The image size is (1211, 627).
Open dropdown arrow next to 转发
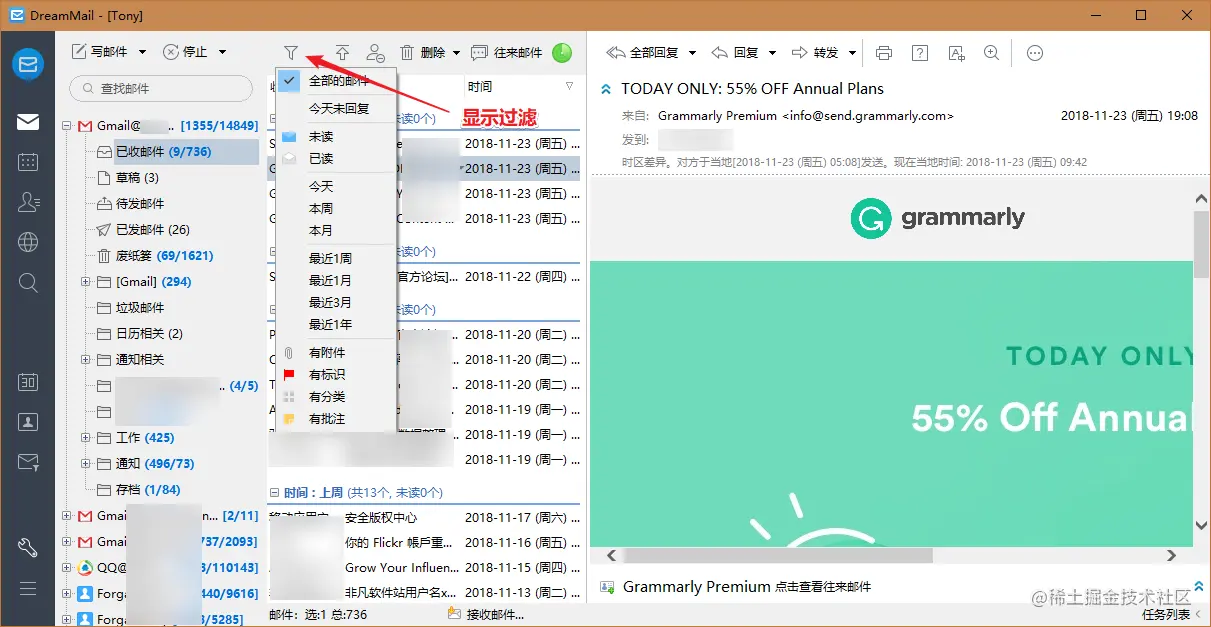(x=852, y=53)
